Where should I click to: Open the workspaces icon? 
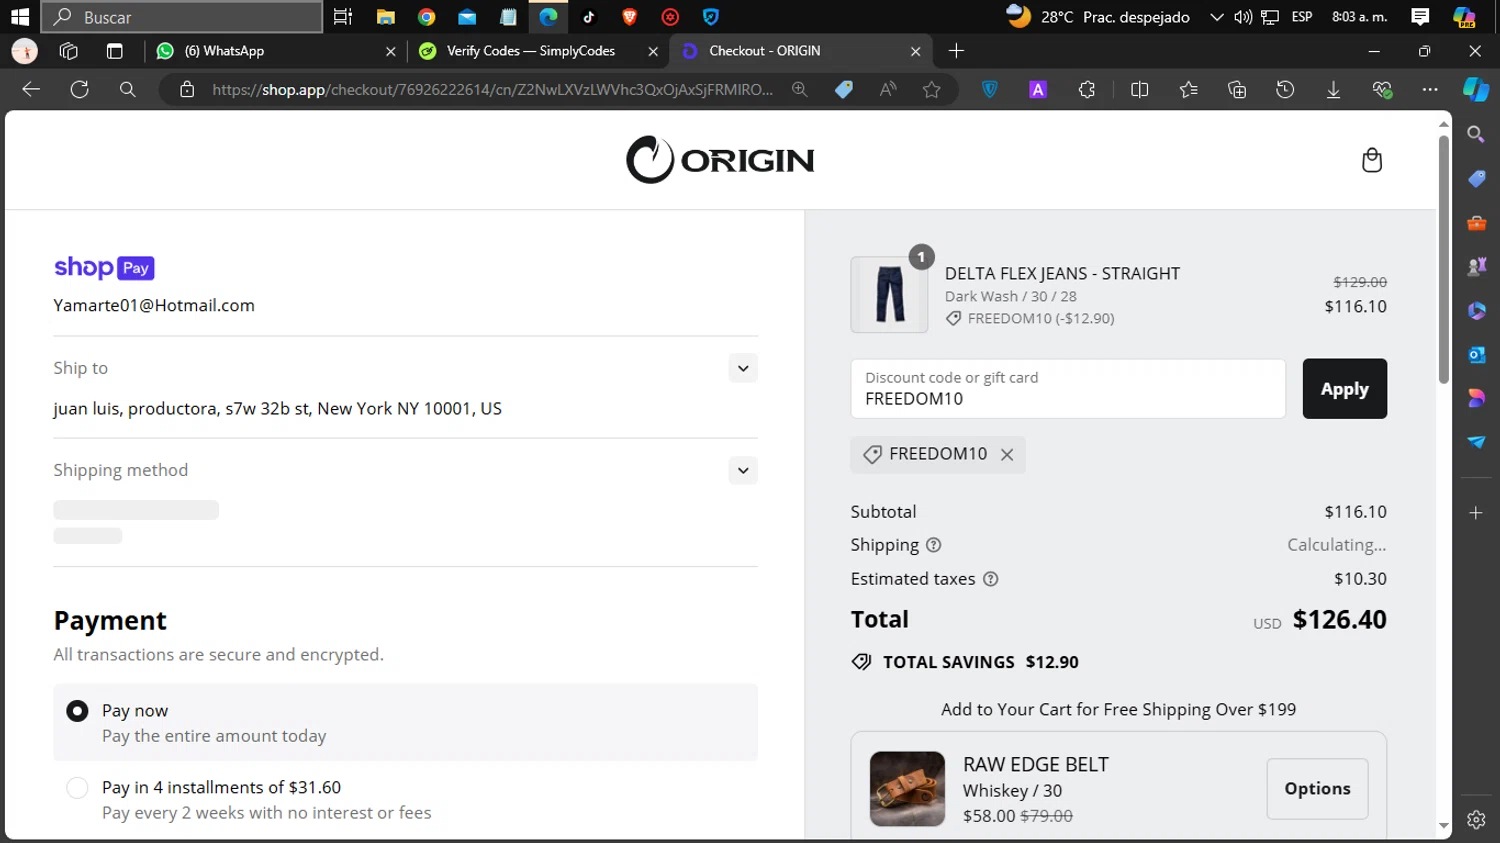click(69, 51)
